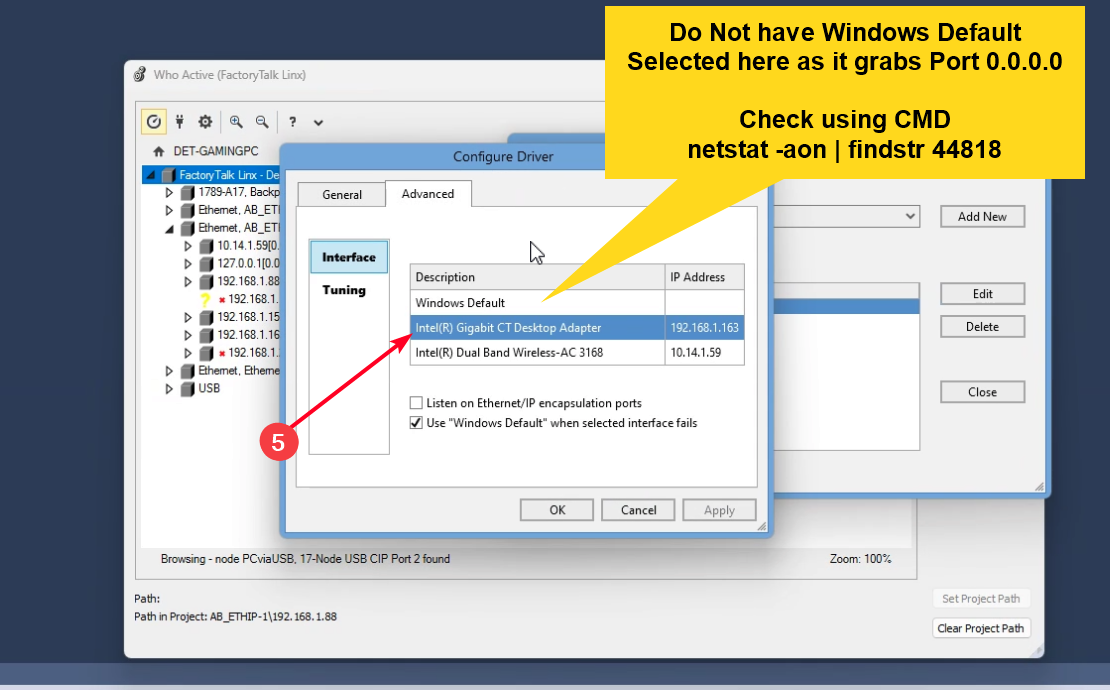
Task: Open the driver type combo box behind the dialog
Action: click(847, 217)
